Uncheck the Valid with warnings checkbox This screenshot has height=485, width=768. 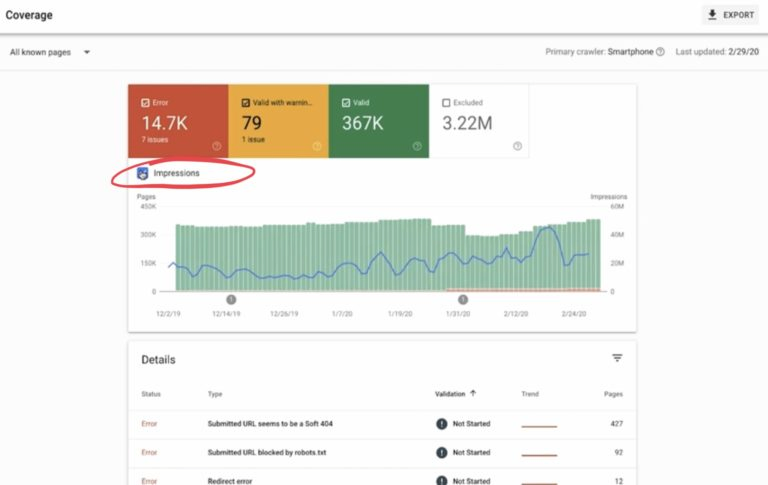246,102
